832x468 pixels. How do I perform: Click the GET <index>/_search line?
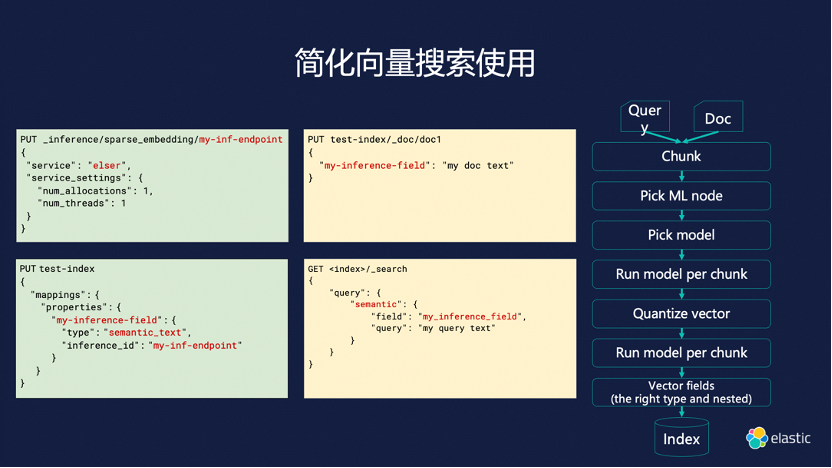point(357,269)
